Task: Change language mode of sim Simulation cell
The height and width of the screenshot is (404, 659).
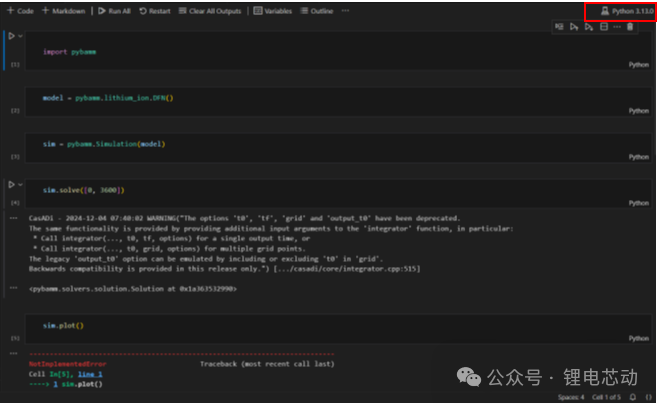Action: coord(638,157)
